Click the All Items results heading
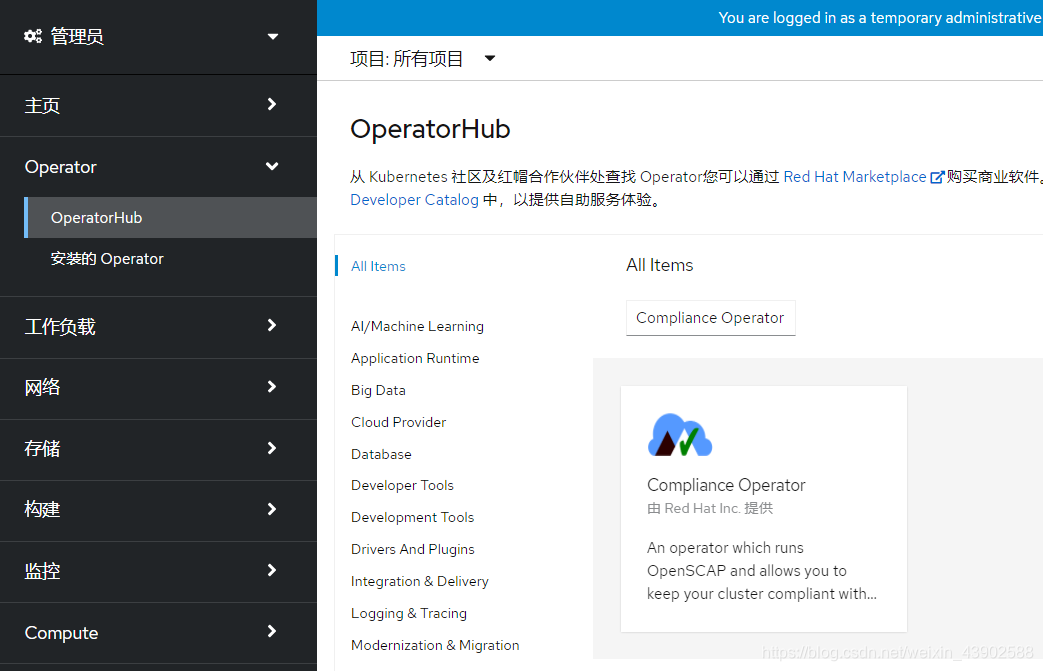This screenshot has height=671, width=1043. pyautogui.click(x=659, y=265)
